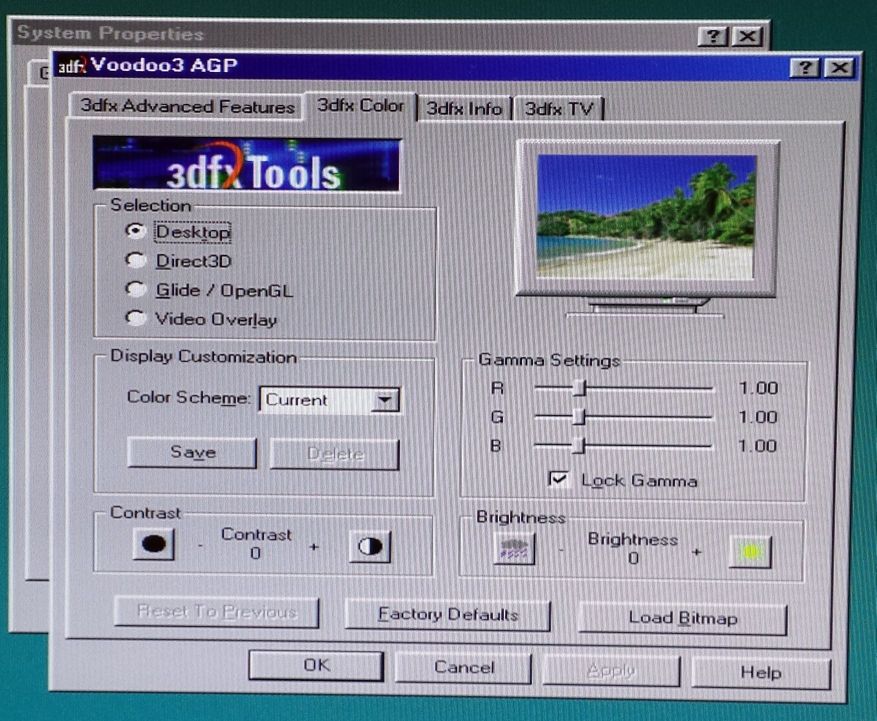
Task: Click the R gamma value 1.00
Action: point(758,388)
